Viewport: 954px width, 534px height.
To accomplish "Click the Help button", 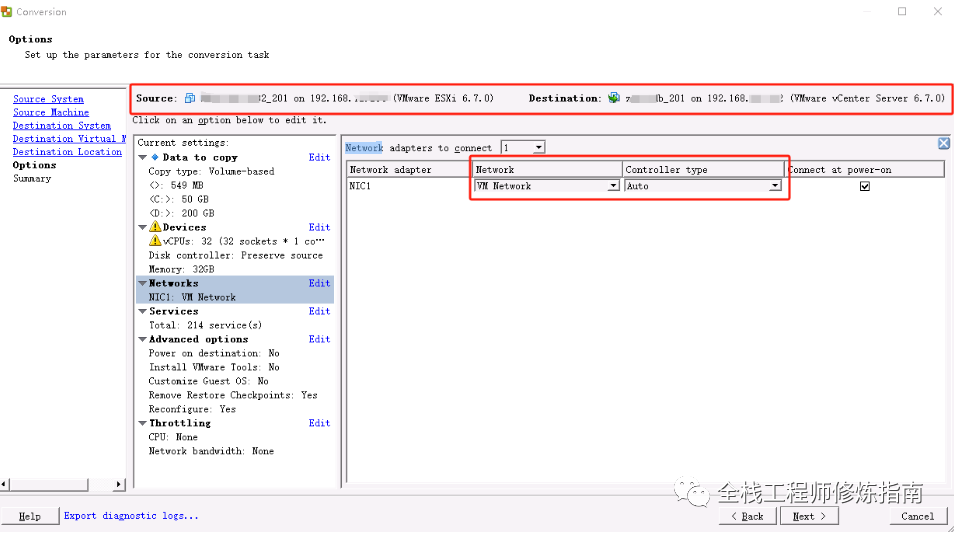I will click(30, 516).
